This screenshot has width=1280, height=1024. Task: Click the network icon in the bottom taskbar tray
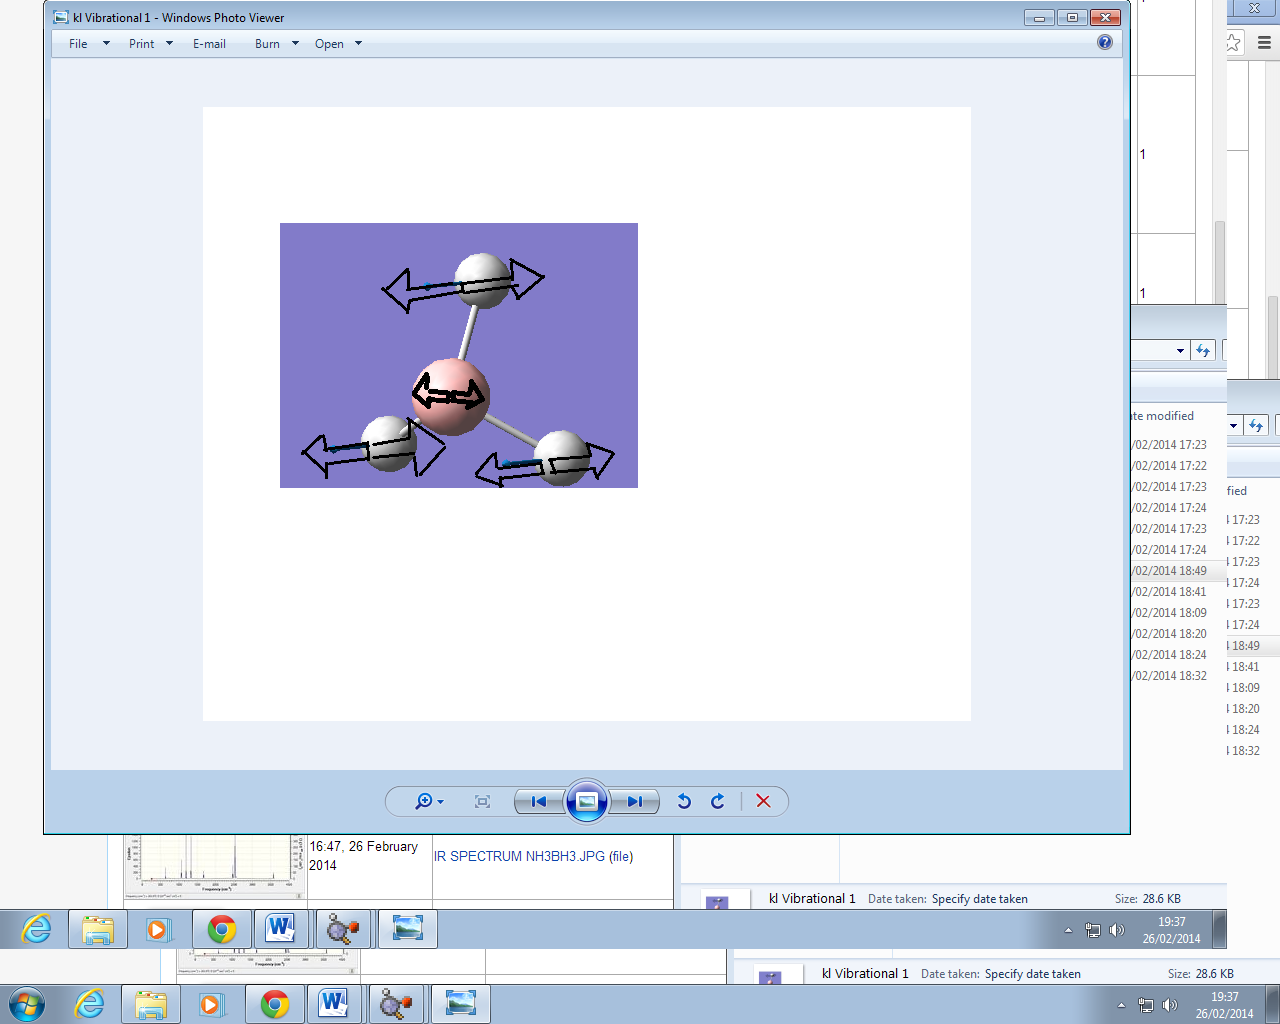point(1146,1005)
